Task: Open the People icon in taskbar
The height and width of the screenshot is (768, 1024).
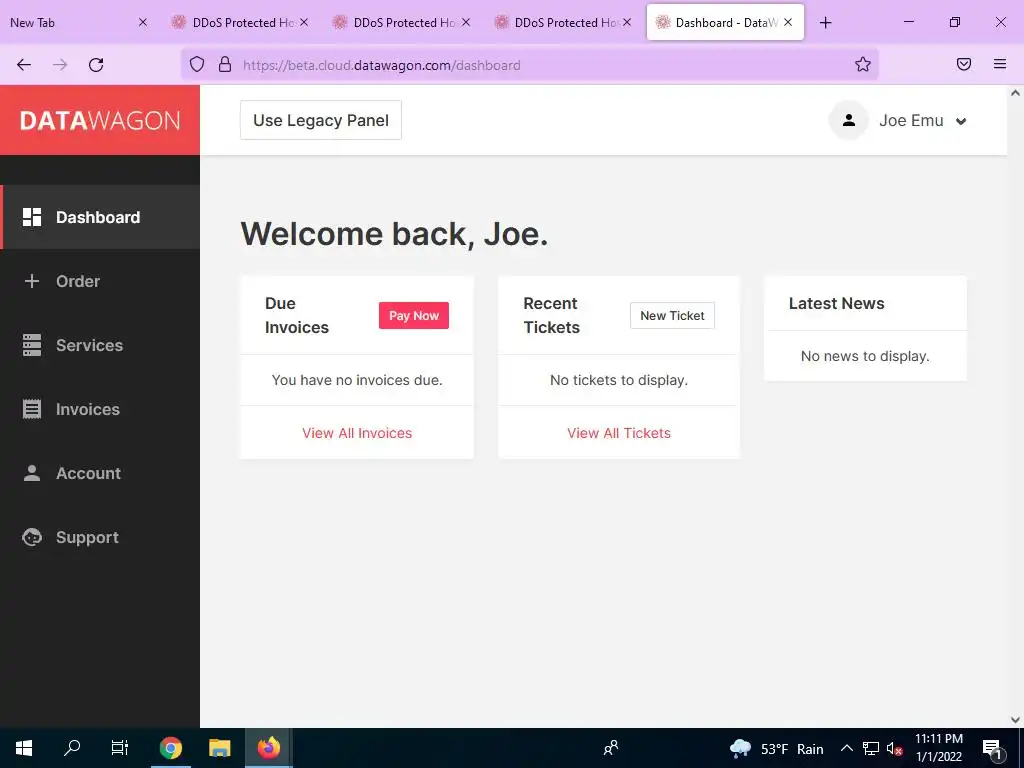Action: [x=611, y=748]
